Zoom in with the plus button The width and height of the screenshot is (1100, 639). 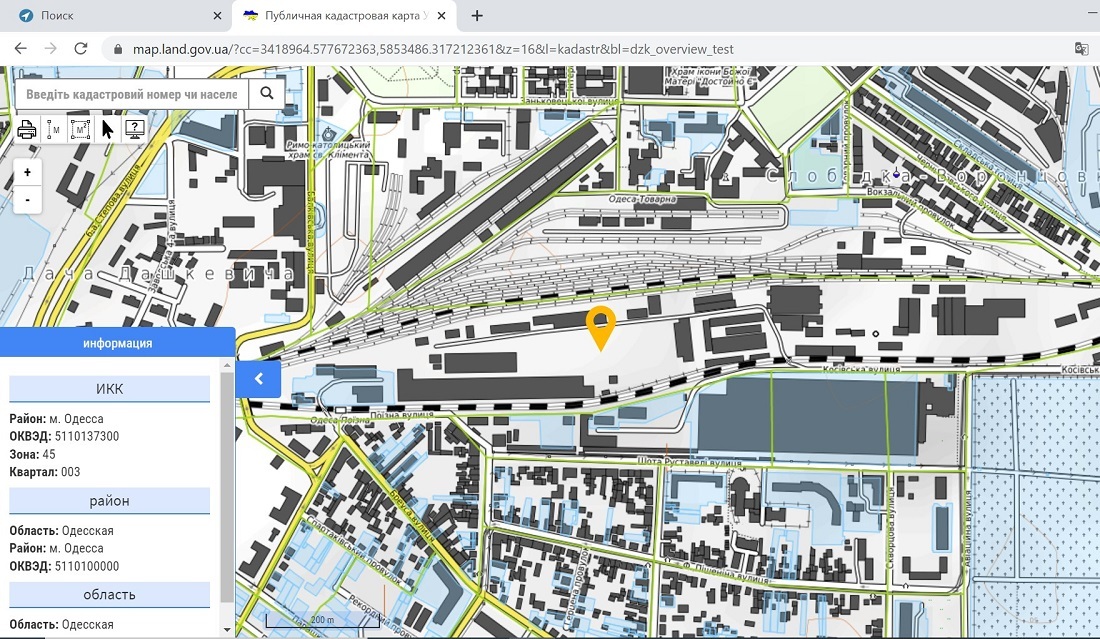(x=27, y=172)
